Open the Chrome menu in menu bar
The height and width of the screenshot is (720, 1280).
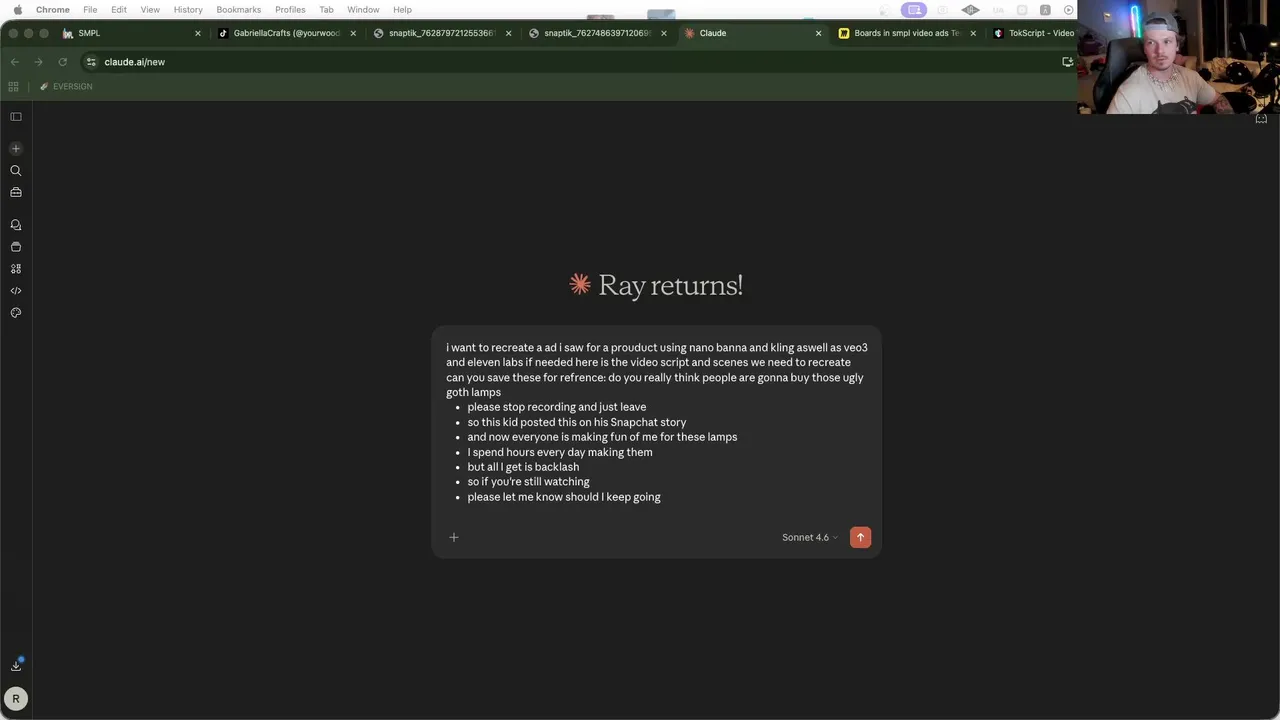click(x=53, y=10)
